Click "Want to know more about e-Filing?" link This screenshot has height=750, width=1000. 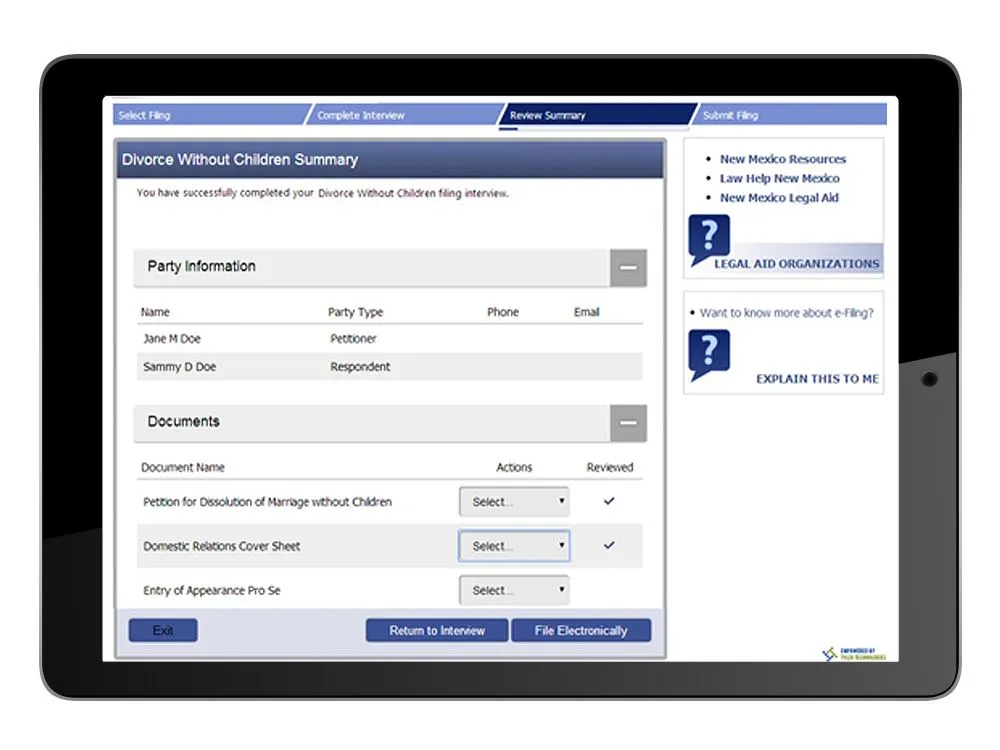[x=786, y=313]
